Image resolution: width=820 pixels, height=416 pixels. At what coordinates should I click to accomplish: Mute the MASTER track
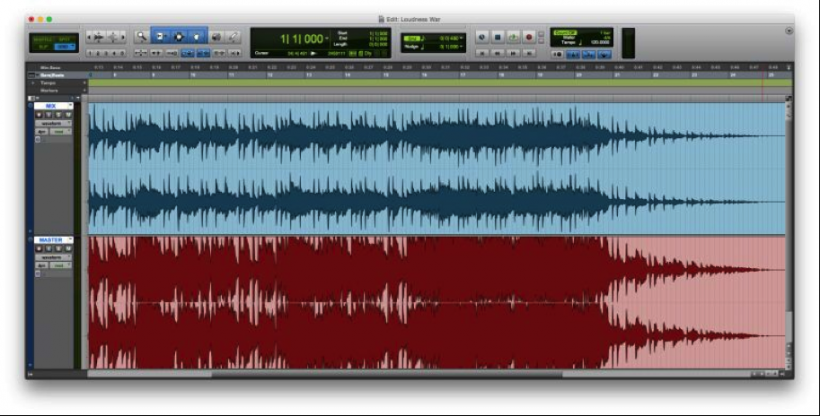tap(68, 249)
